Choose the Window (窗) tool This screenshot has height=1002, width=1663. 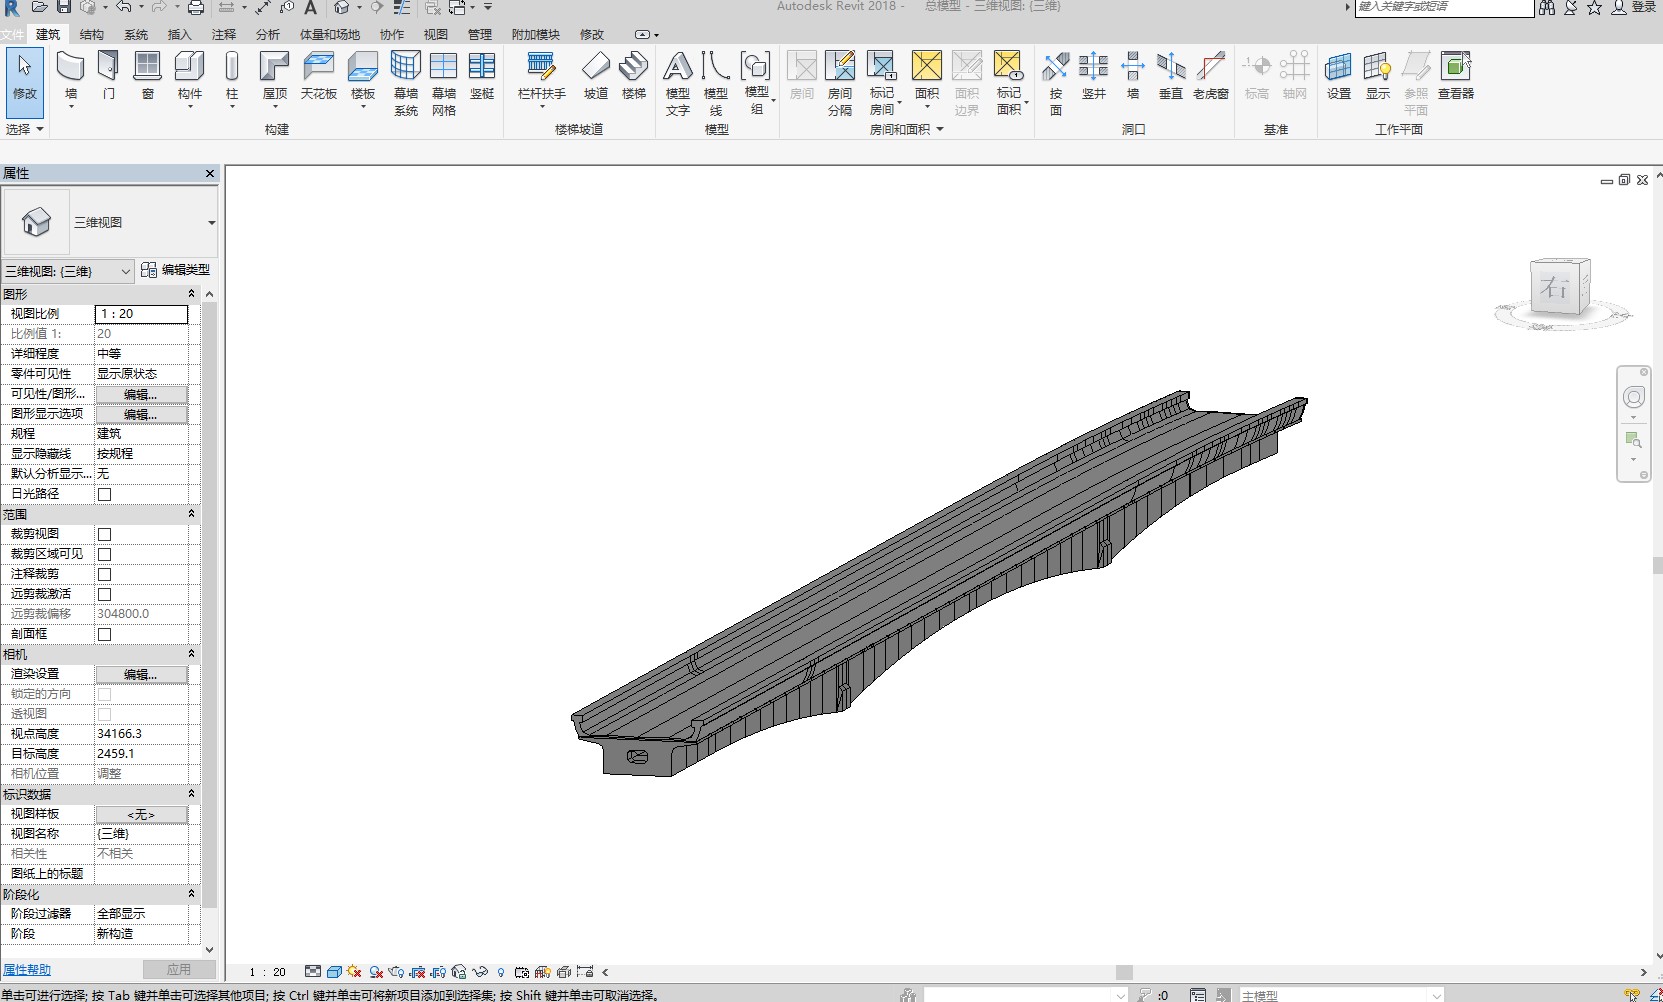[x=147, y=78]
